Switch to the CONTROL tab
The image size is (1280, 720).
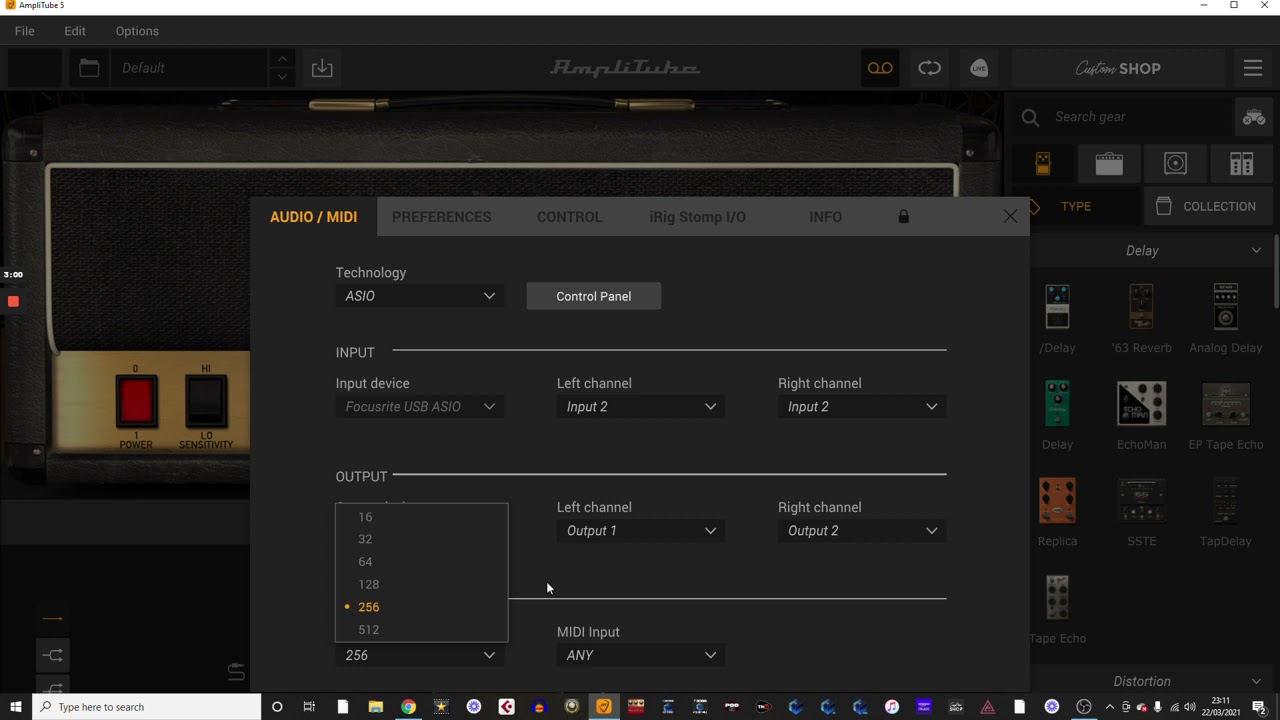coord(569,217)
